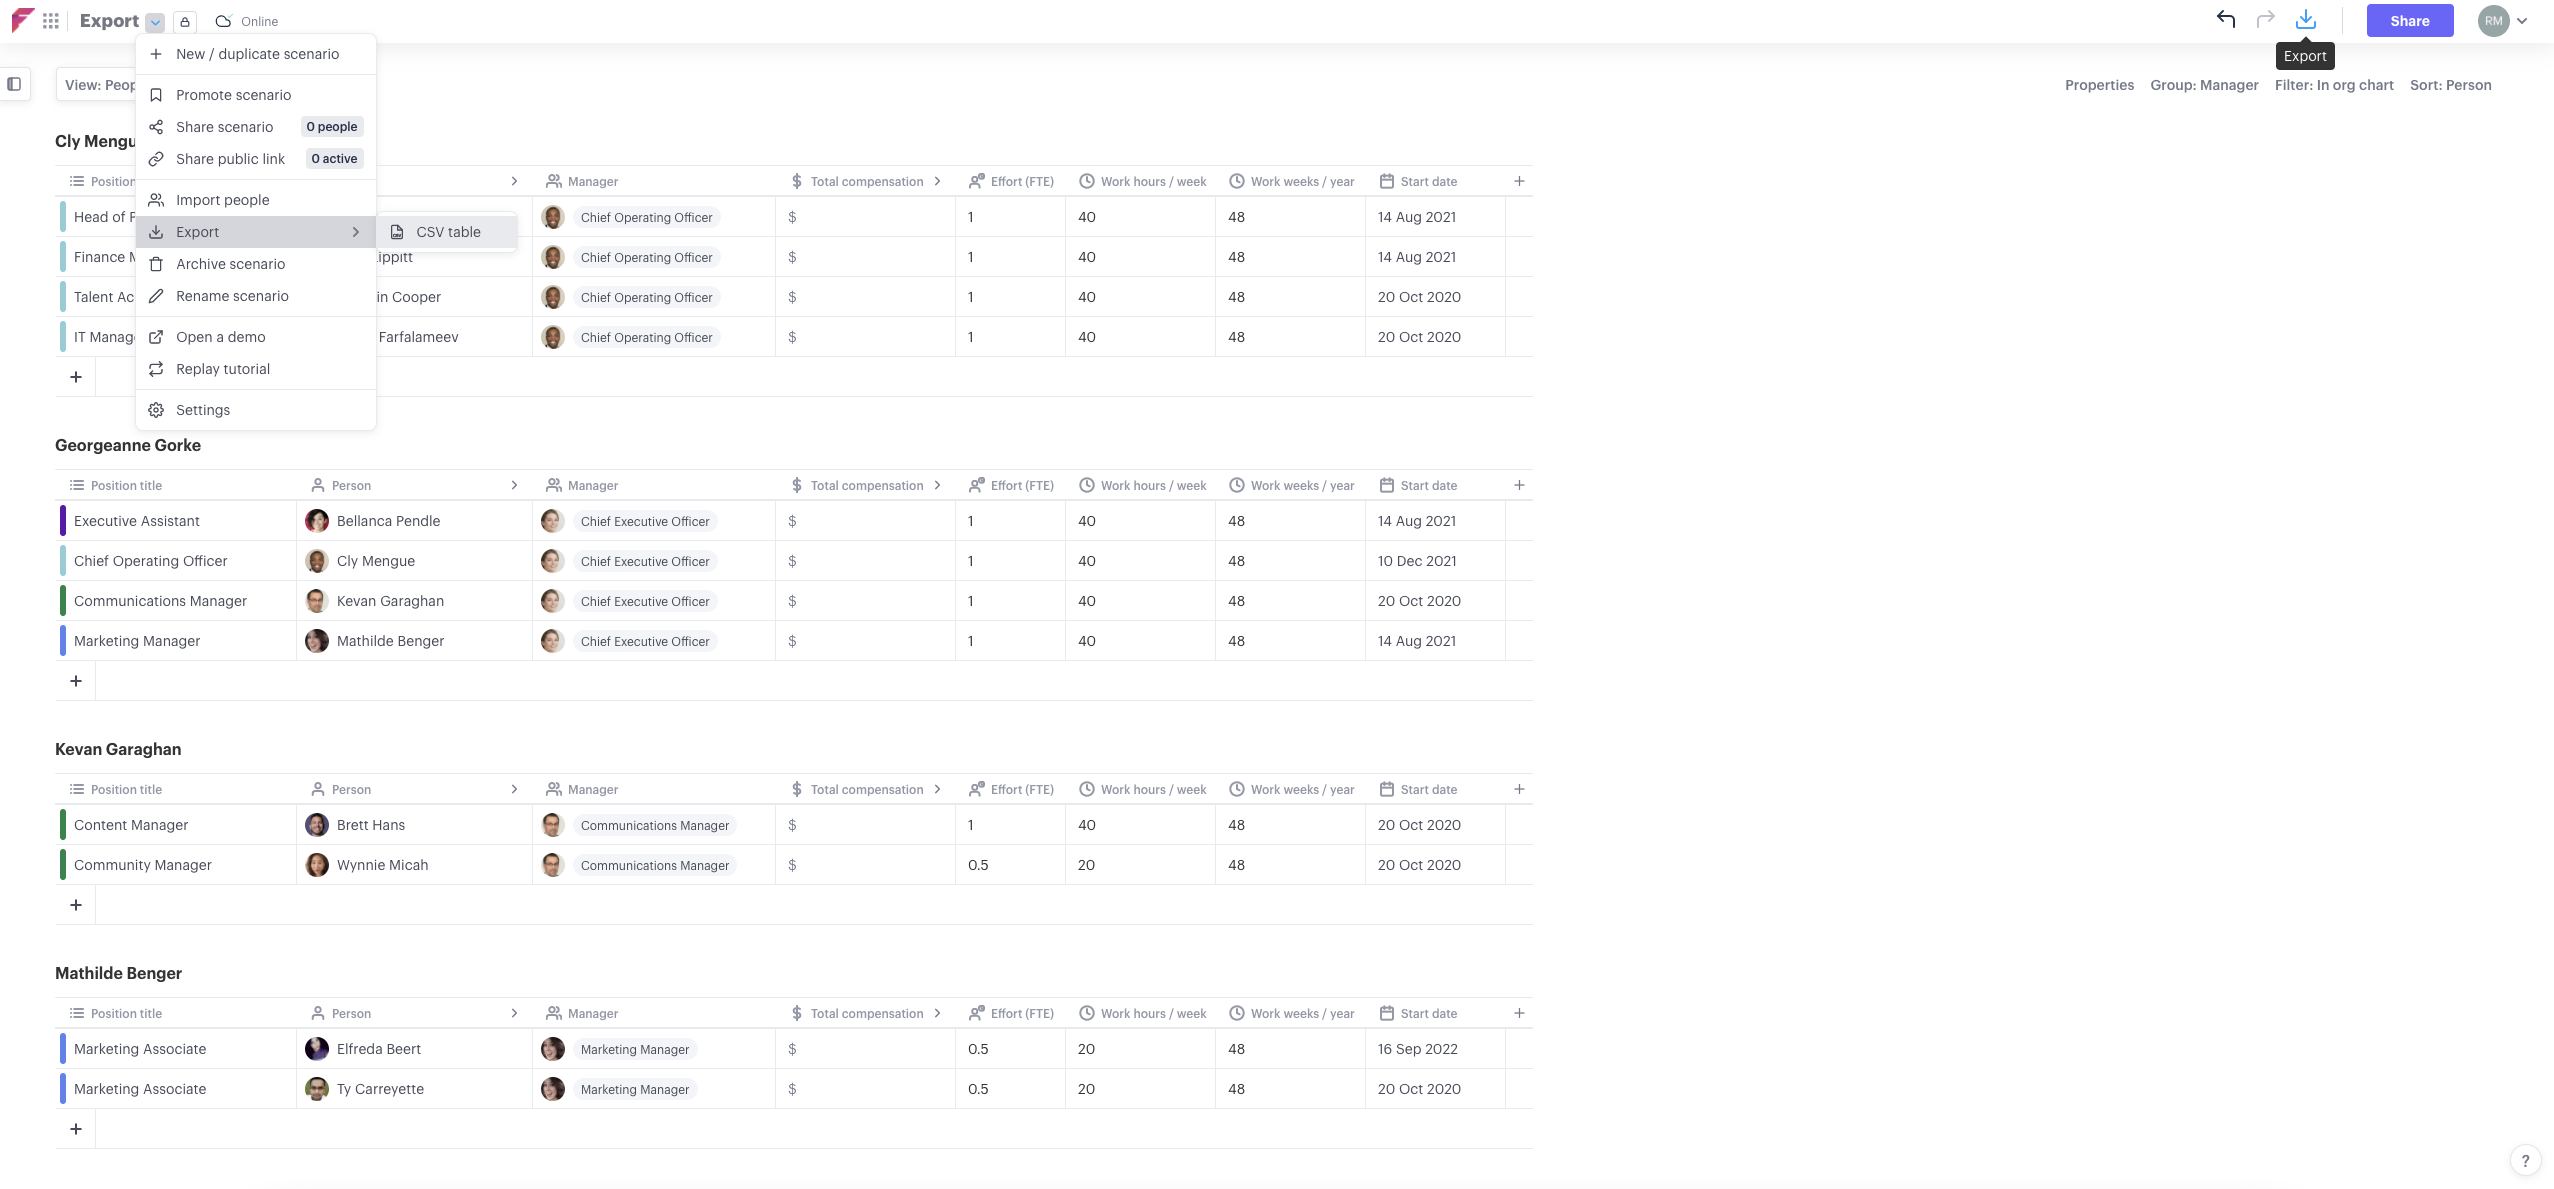
Task: Select the Promote scenario option
Action: 233,96
